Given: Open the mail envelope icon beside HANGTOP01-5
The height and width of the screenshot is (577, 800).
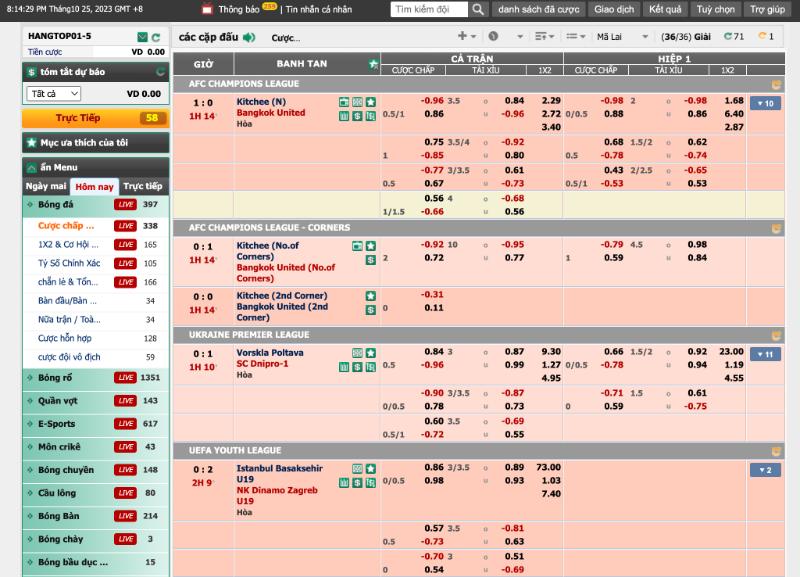Looking at the screenshot, I should click(142, 37).
